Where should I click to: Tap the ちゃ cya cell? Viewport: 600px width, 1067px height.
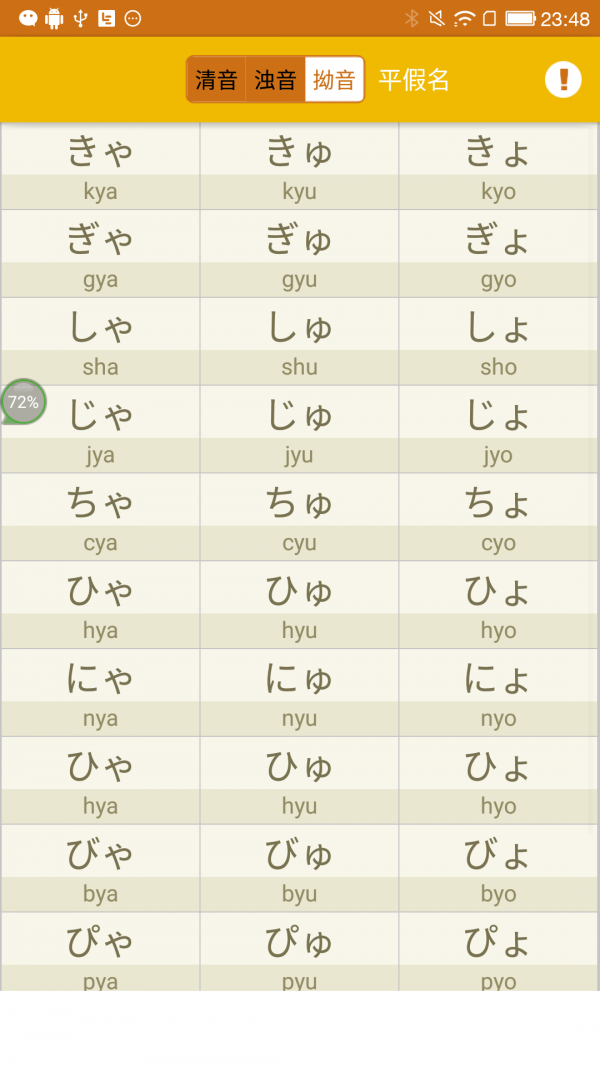coord(100,518)
